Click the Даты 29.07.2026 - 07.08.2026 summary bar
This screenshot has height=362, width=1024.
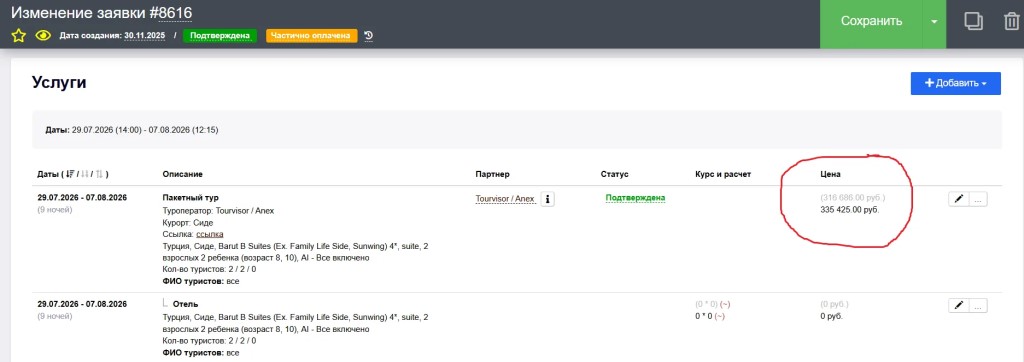(x=517, y=130)
